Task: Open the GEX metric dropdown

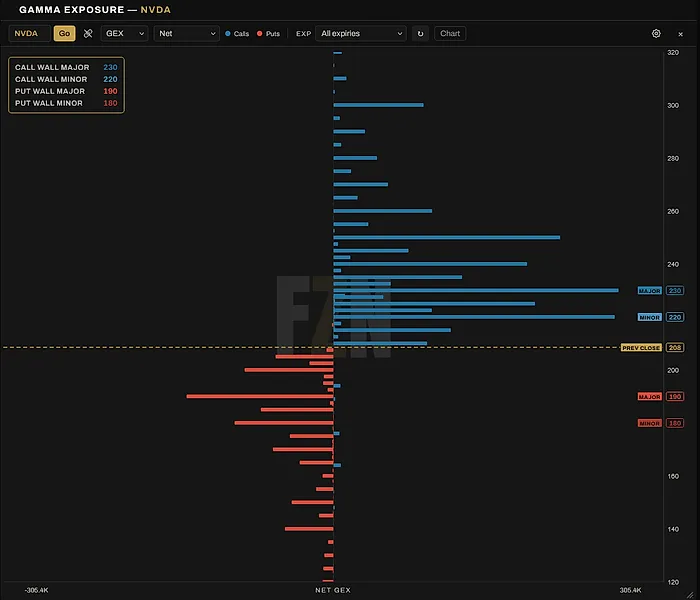Action: 125,33
